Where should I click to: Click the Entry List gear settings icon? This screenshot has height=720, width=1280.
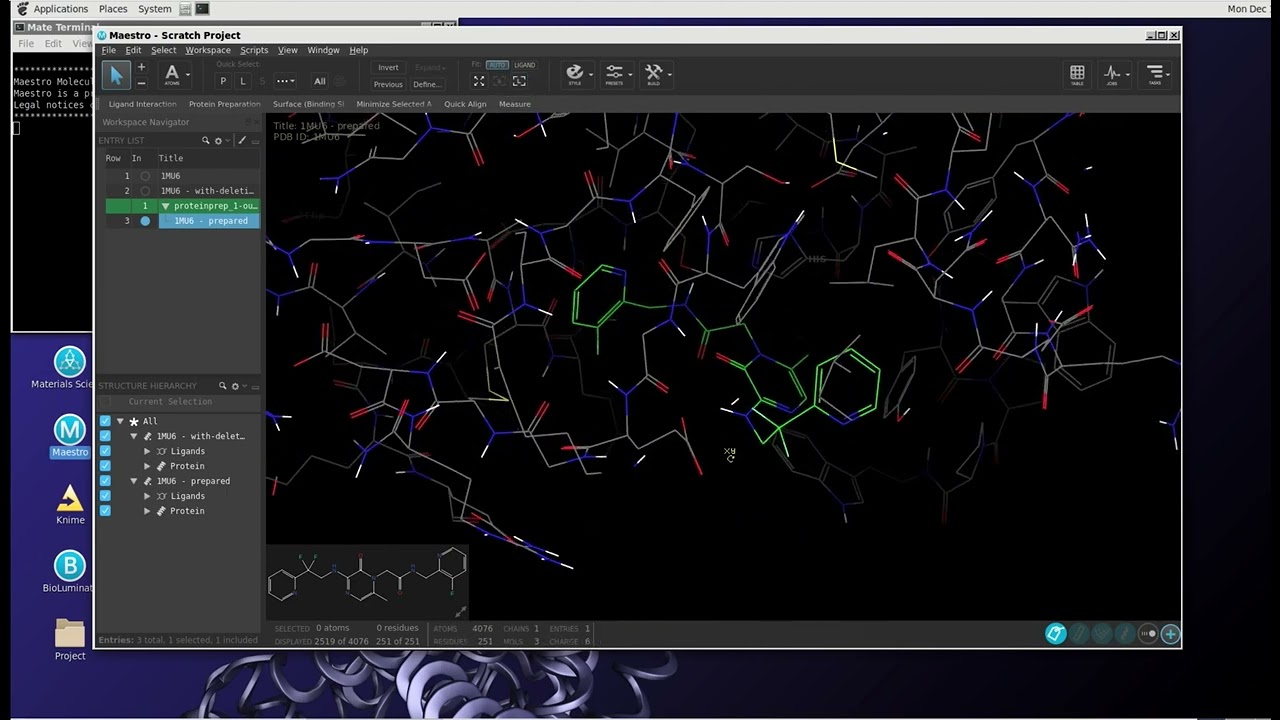218,140
